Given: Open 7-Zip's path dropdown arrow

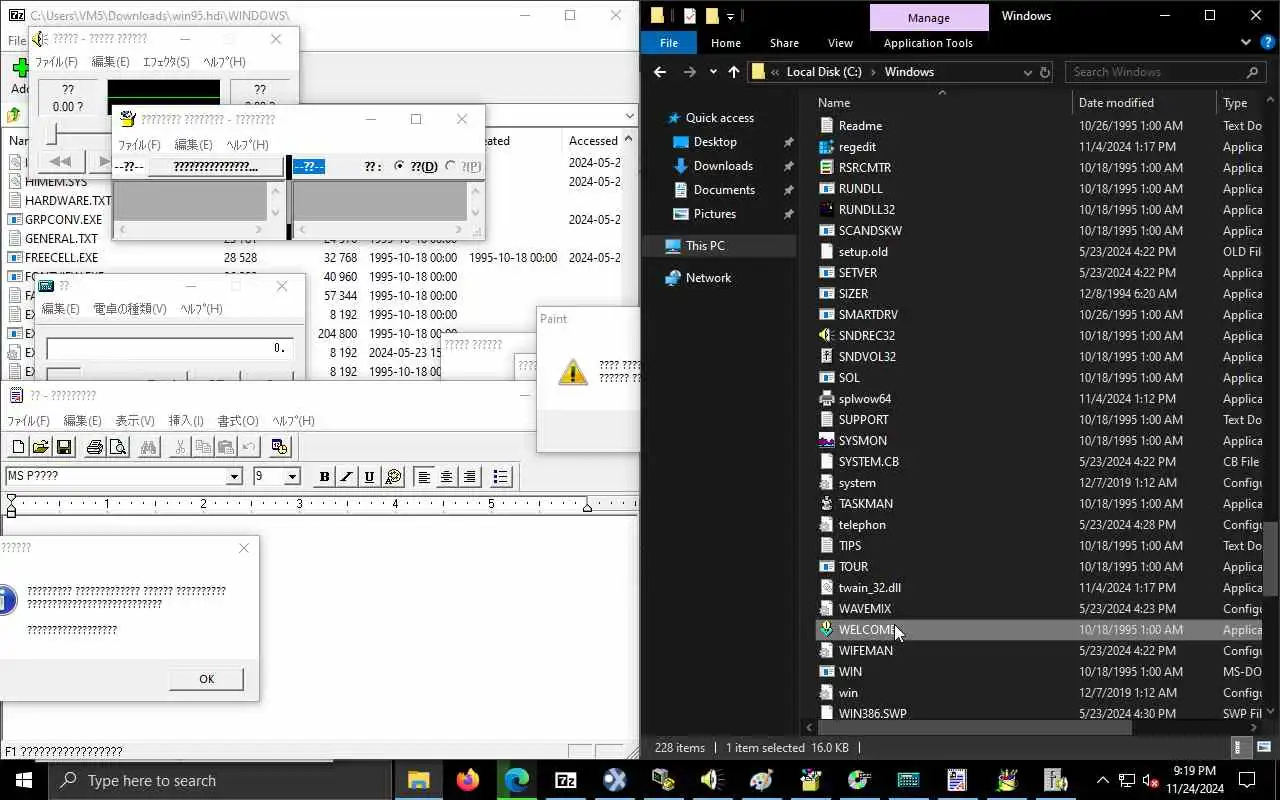Looking at the screenshot, I should tap(628, 115).
